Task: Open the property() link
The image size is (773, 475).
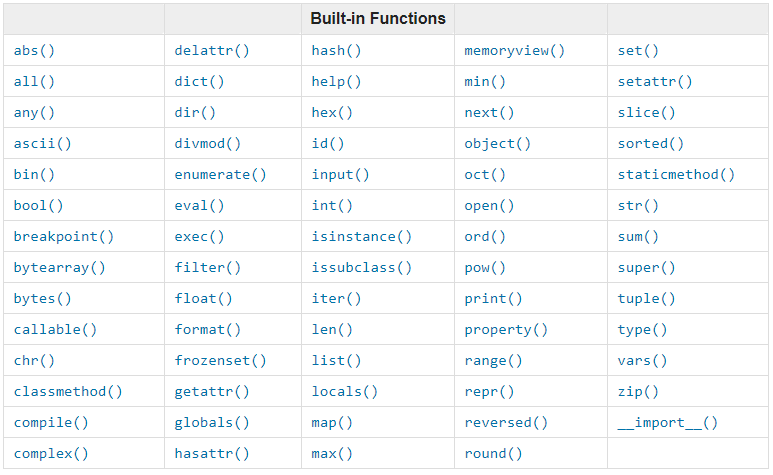Action: tap(506, 330)
